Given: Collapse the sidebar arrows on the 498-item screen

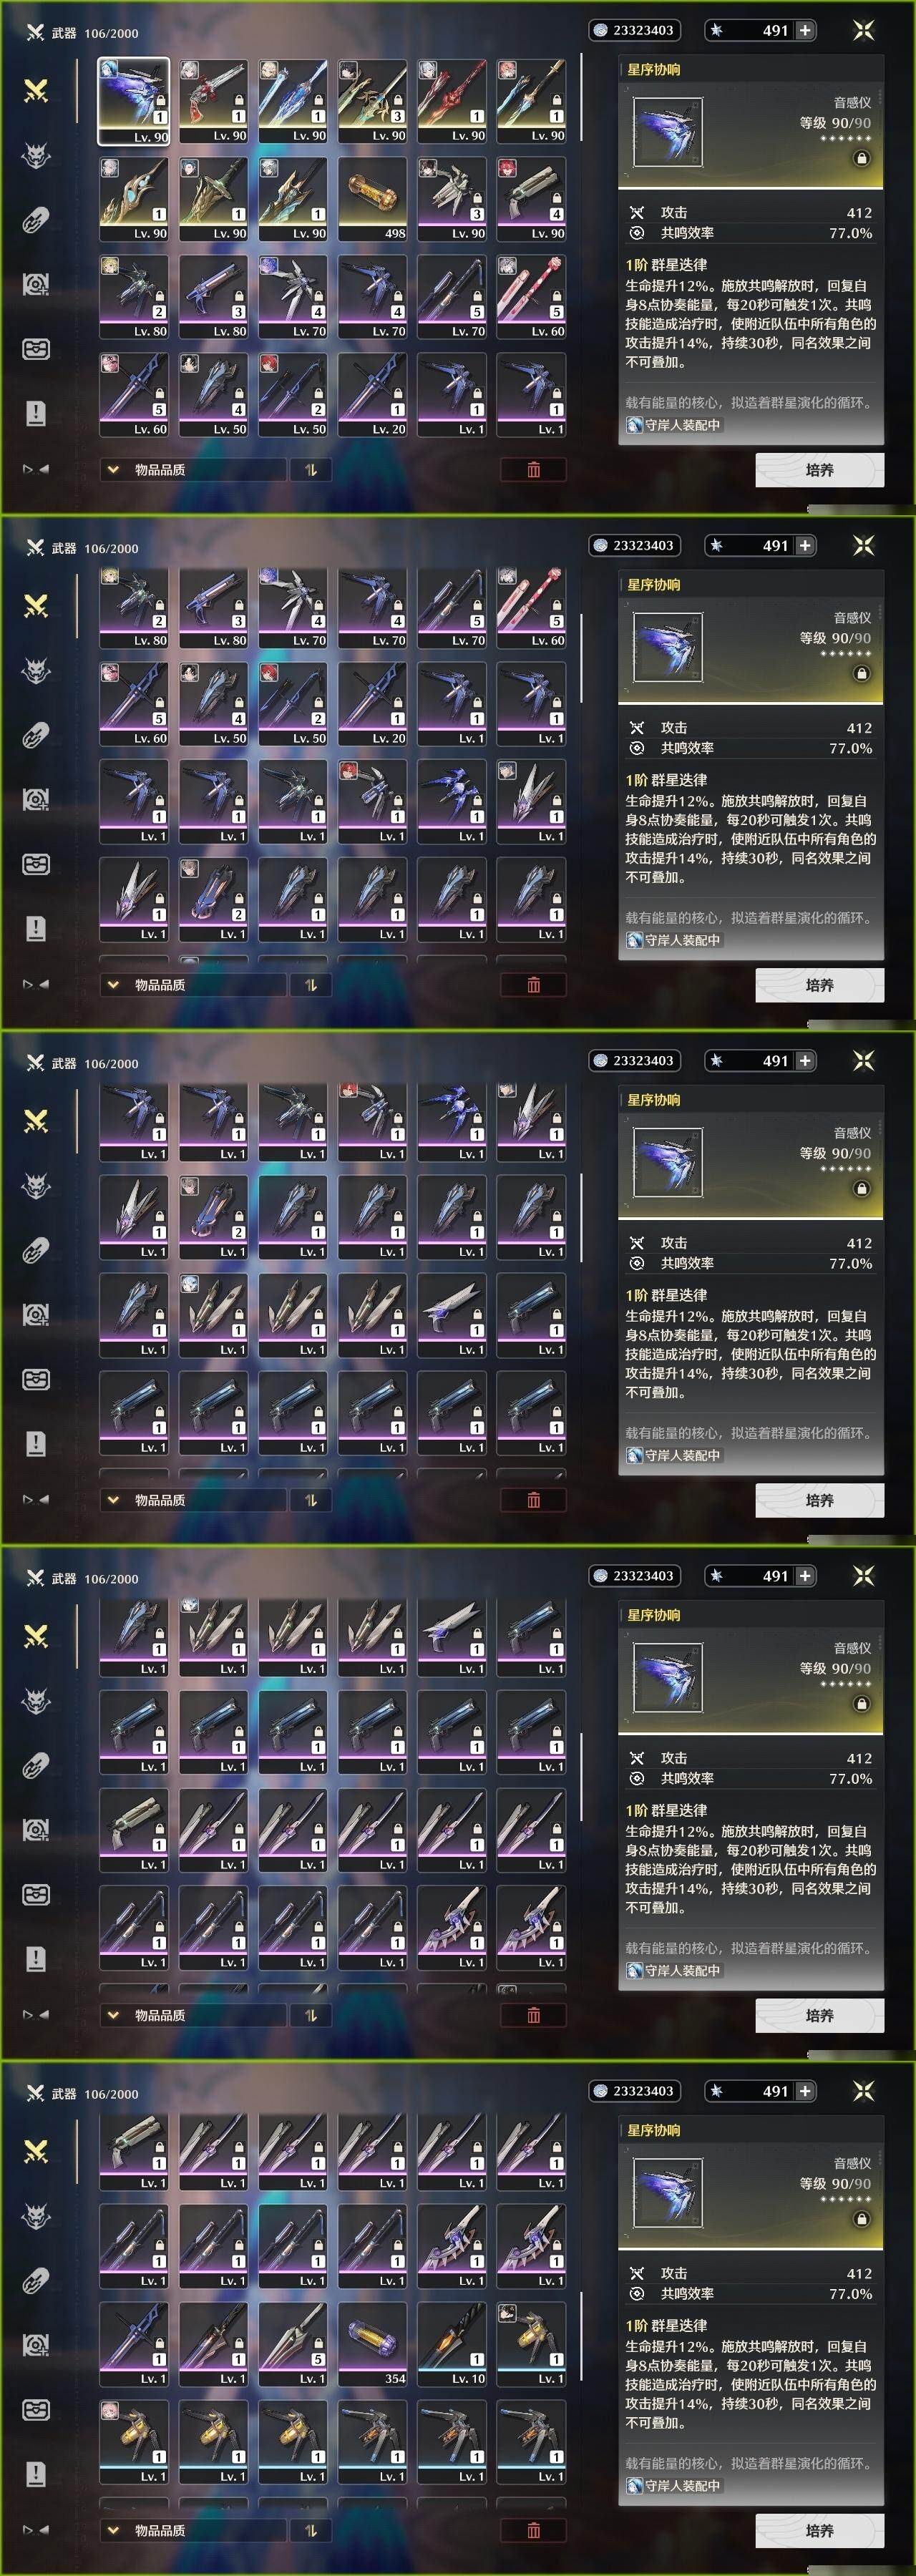Looking at the screenshot, I should pos(36,469).
